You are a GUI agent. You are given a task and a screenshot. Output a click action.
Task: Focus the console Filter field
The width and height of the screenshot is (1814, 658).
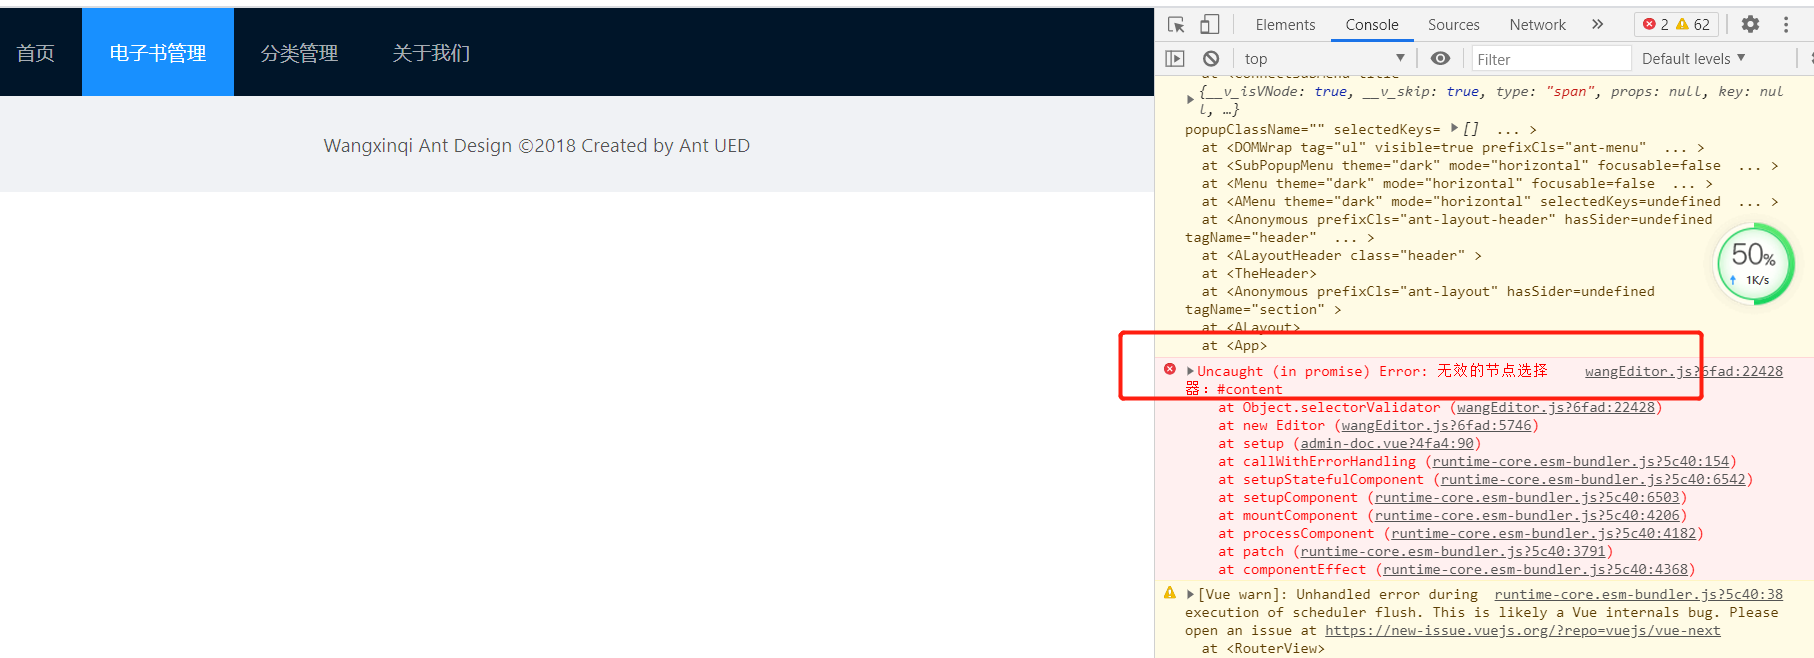[x=1550, y=59]
